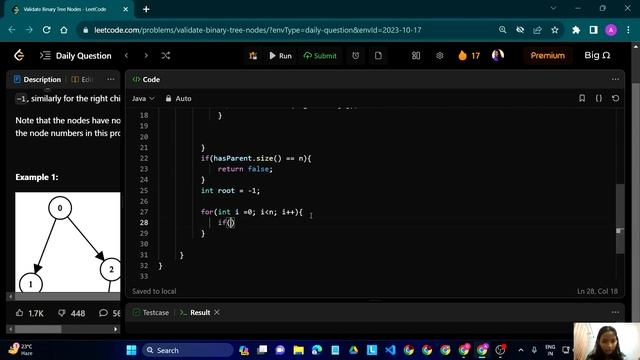This screenshot has height=360, width=640.
Task: Open Visual Studio Code from the taskbar
Action: [x=390, y=350]
